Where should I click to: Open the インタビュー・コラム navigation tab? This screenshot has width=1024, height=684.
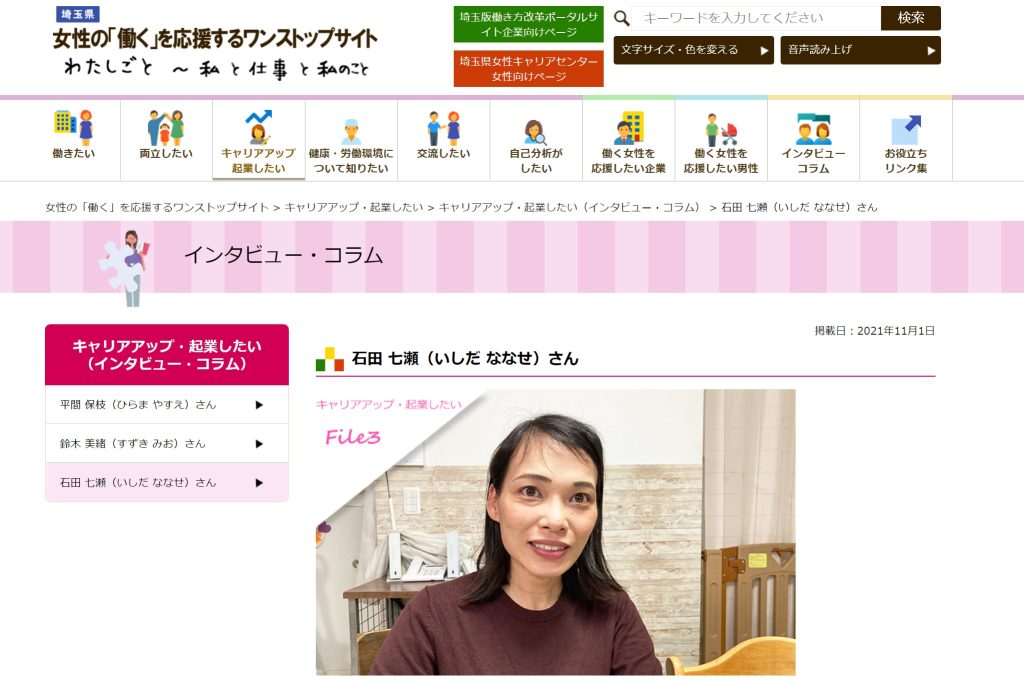click(x=813, y=140)
